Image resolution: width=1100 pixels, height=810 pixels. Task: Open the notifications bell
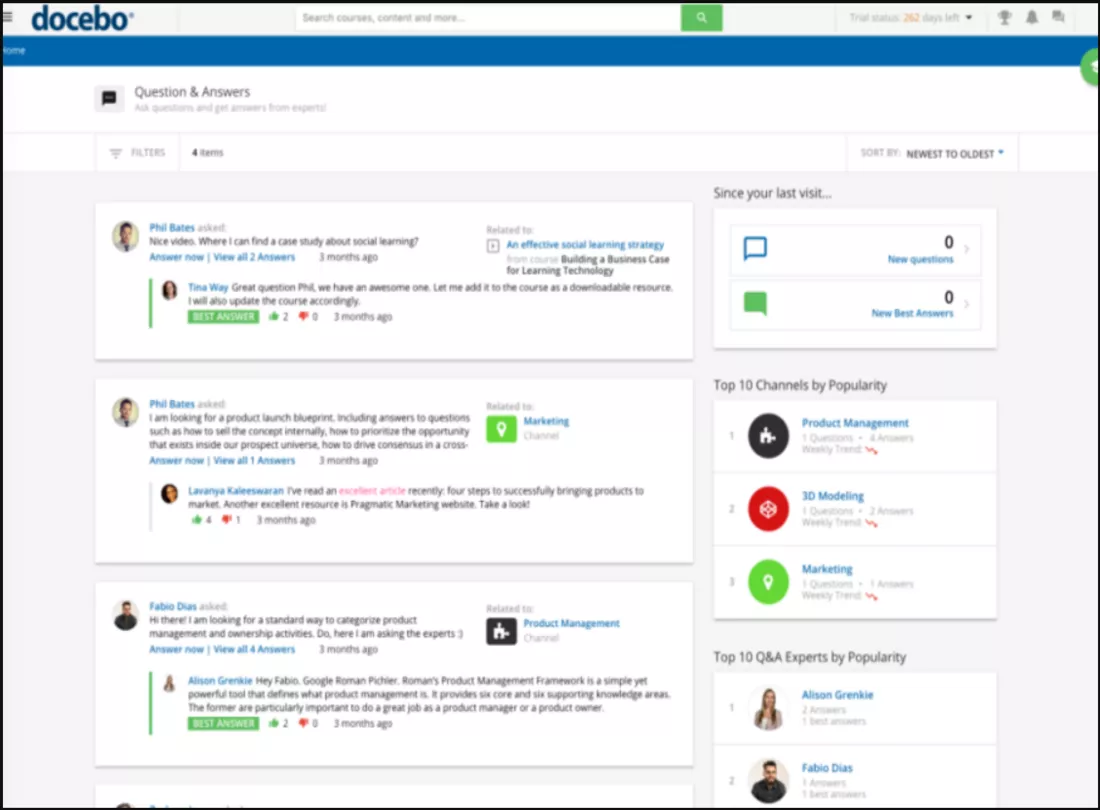pyautogui.click(x=1031, y=18)
